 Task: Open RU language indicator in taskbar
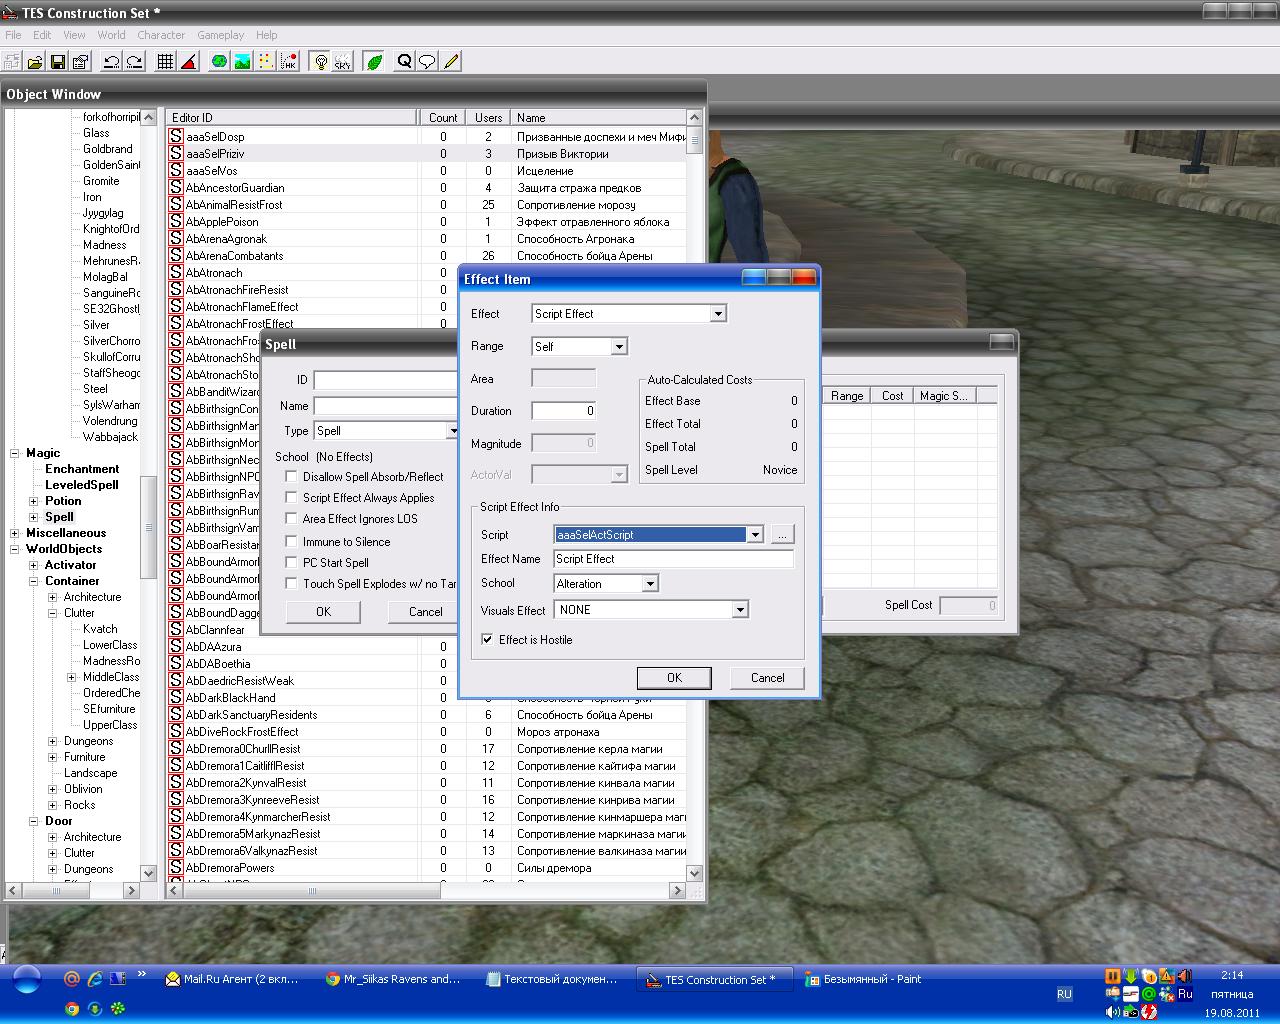point(1064,994)
